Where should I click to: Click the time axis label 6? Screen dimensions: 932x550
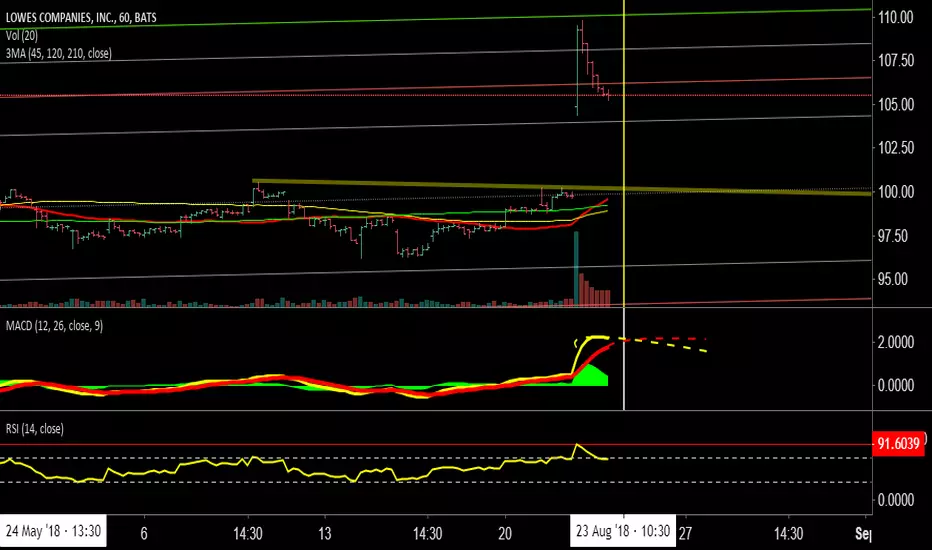144,533
